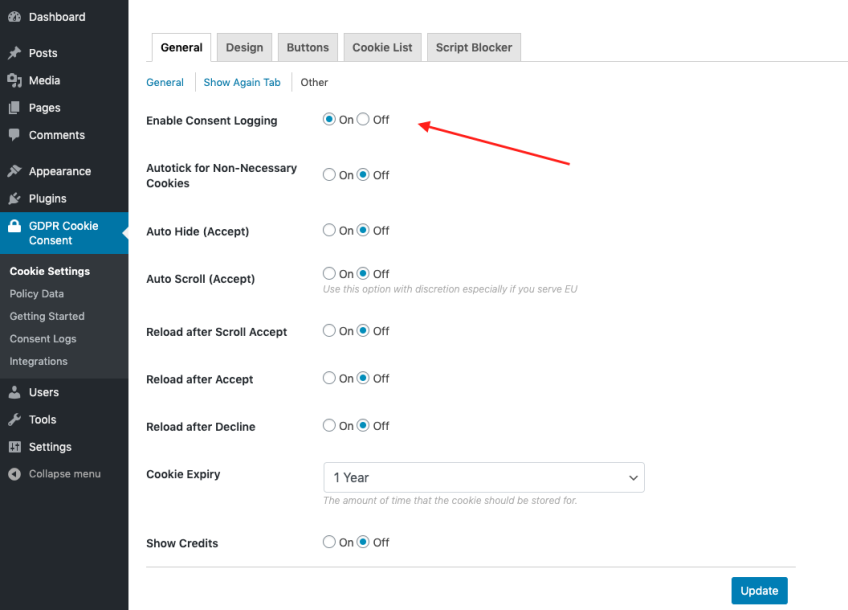Click the Update button
This screenshot has width=848, height=610.
(x=759, y=590)
